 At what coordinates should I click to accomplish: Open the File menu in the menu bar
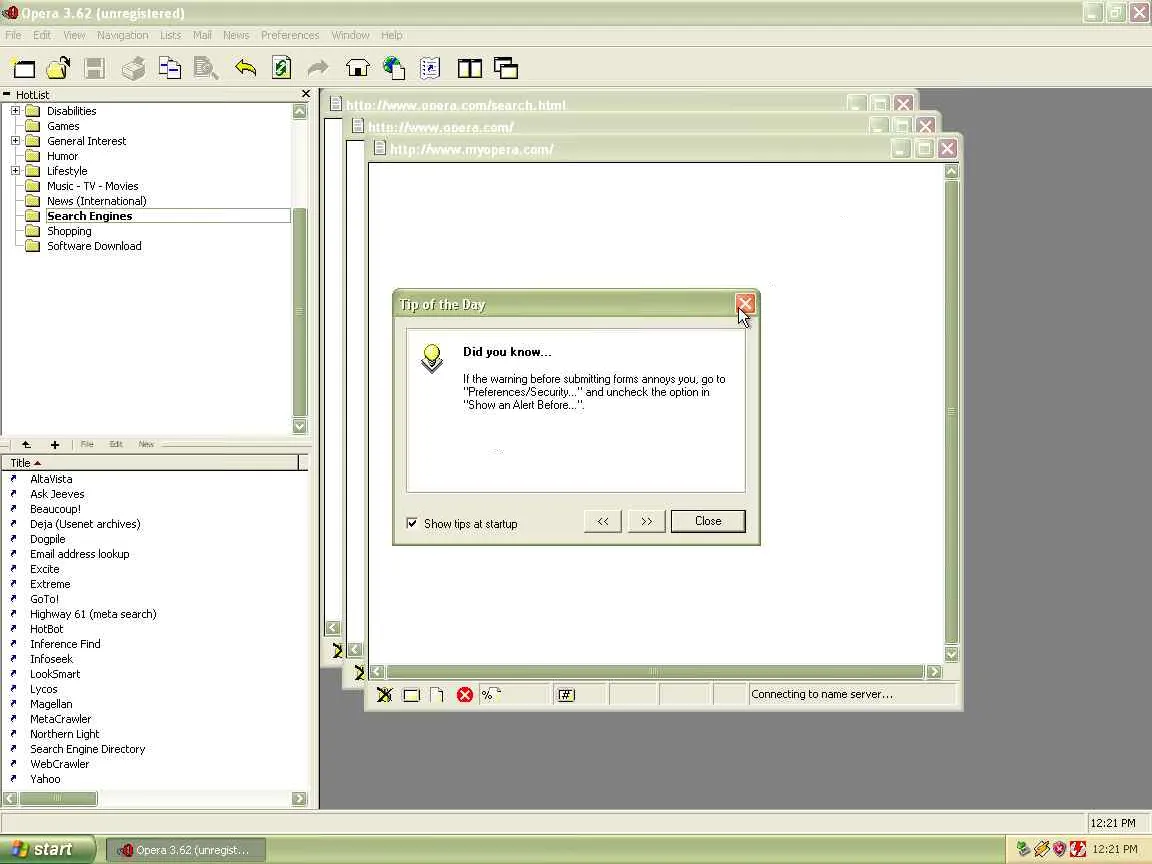pyautogui.click(x=13, y=35)
